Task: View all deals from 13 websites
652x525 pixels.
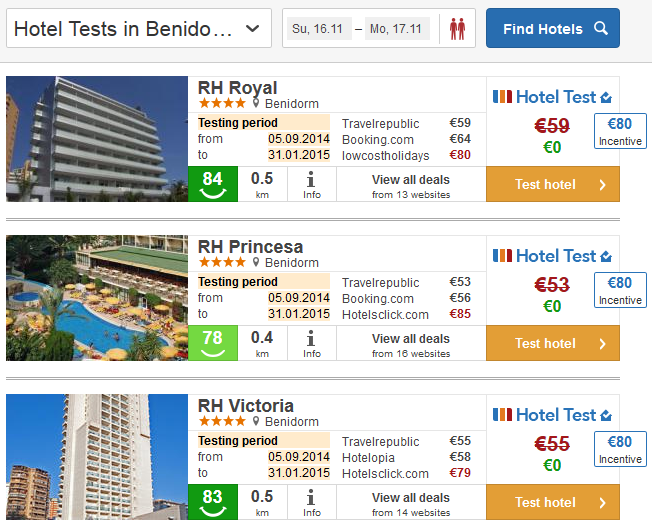Action: pyautogui.click(x=411, y=185)
